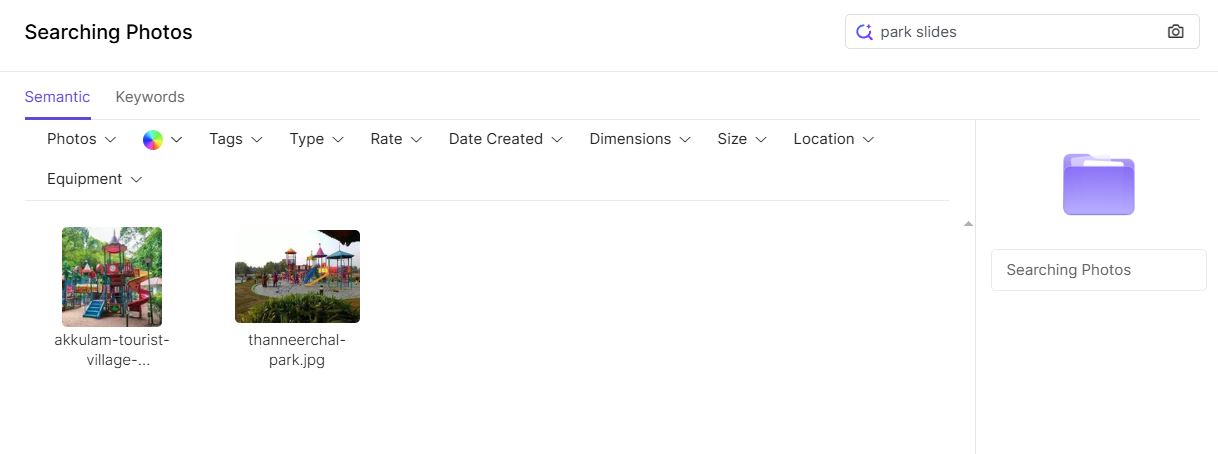Expand the Size filter dropdown

(x=741, y=139)
